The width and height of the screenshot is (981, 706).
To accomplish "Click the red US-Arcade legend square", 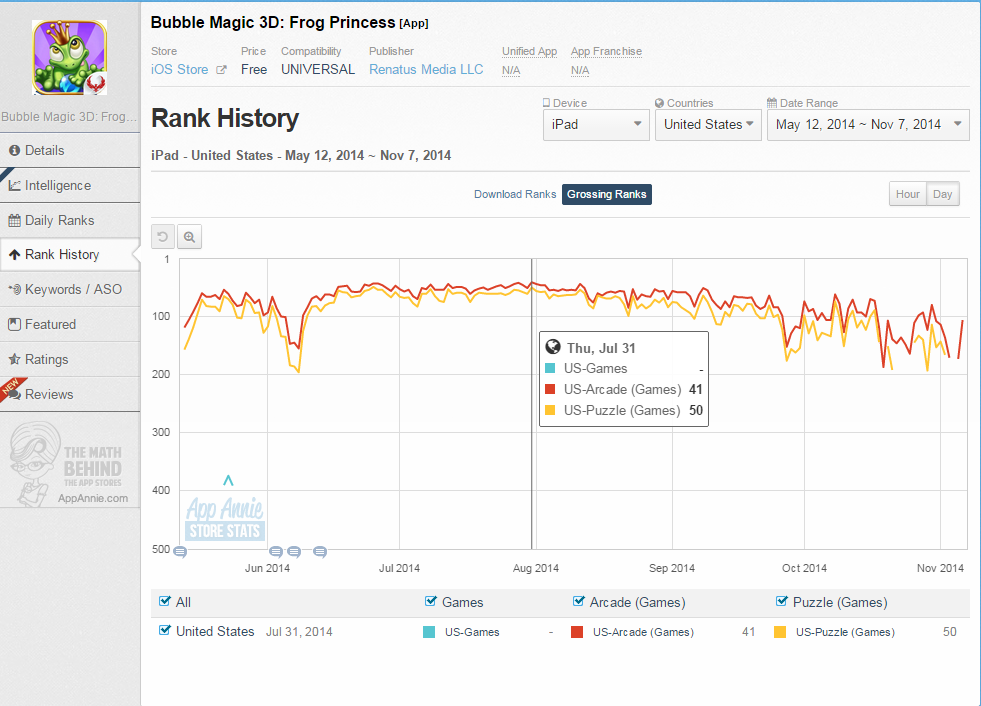I will (x=577, y=632).
